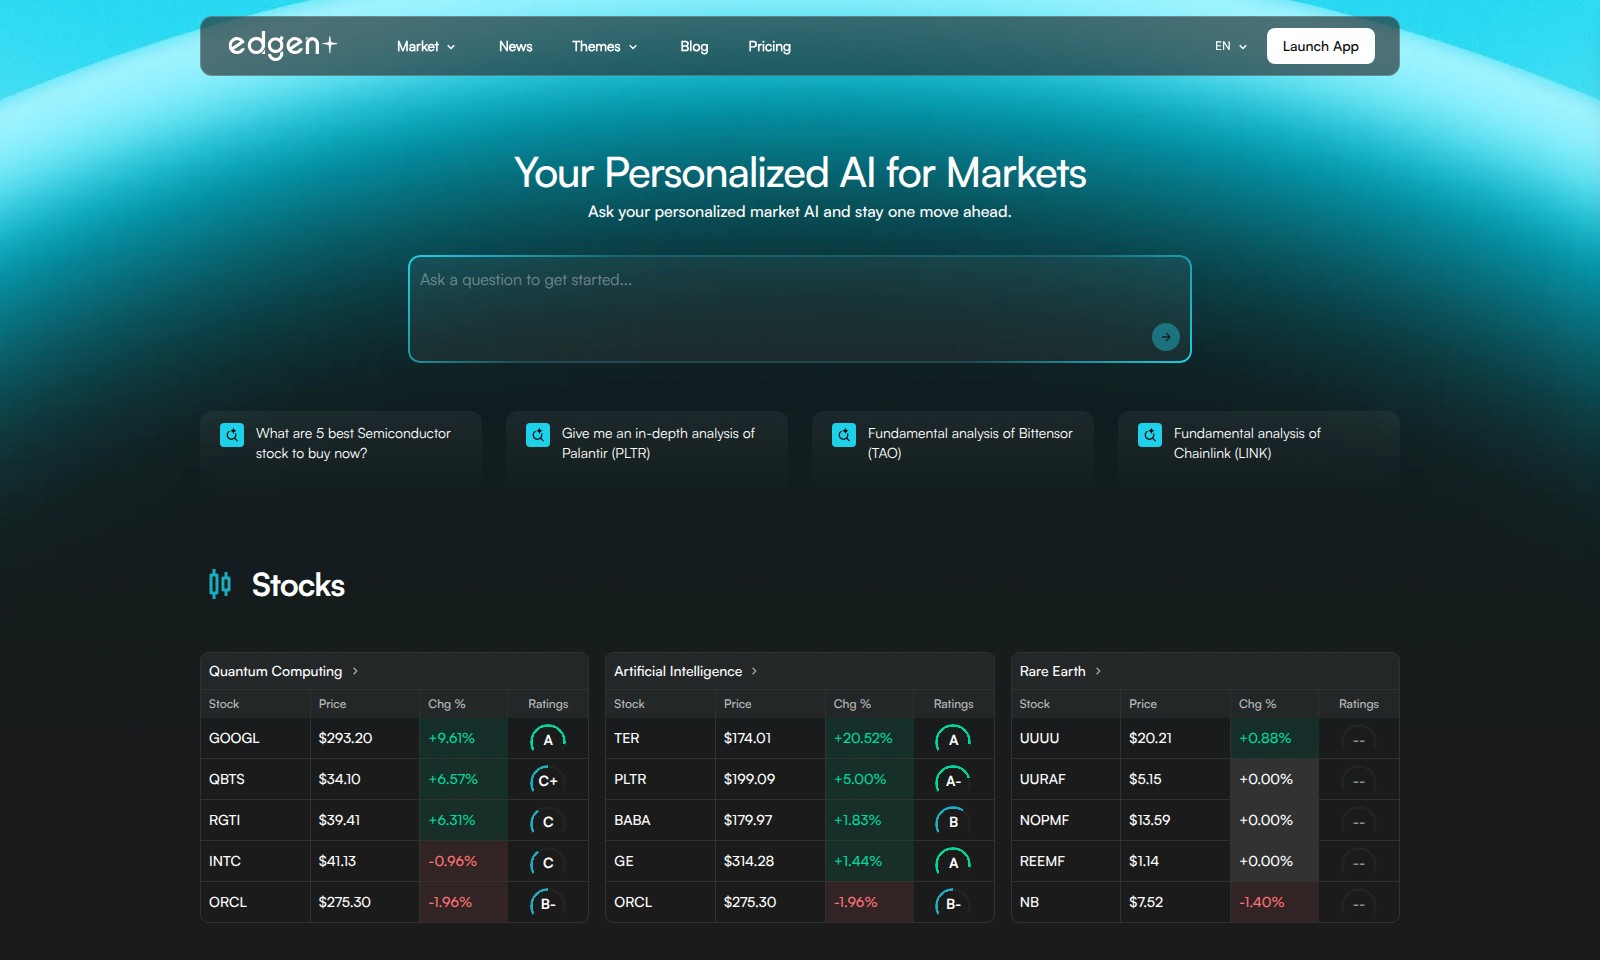This screenshot has height=960, width=1600.
Task: Select the GOOGL stock ticker
Action: (x=234, y=738)
